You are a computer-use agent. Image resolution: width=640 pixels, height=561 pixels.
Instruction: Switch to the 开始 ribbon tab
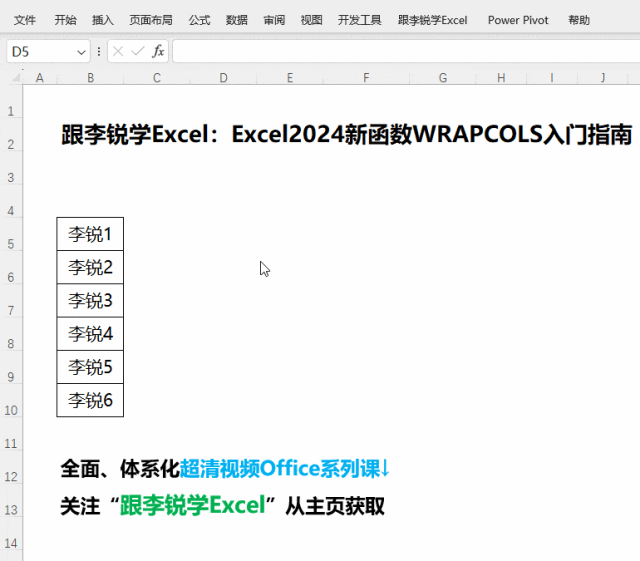click(x=65, y=20)
